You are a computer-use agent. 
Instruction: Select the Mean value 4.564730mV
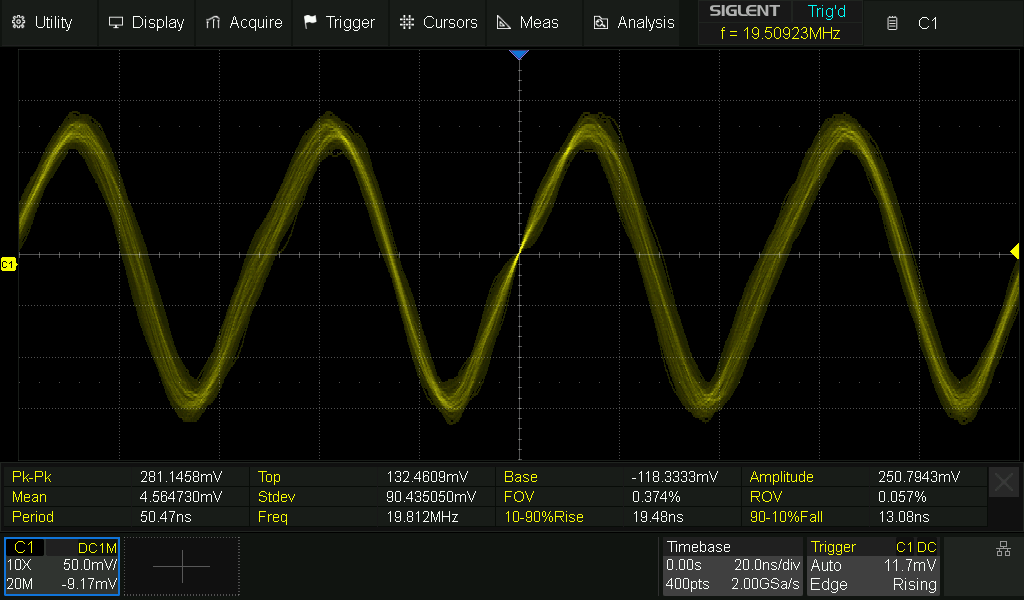pos(181,497)
